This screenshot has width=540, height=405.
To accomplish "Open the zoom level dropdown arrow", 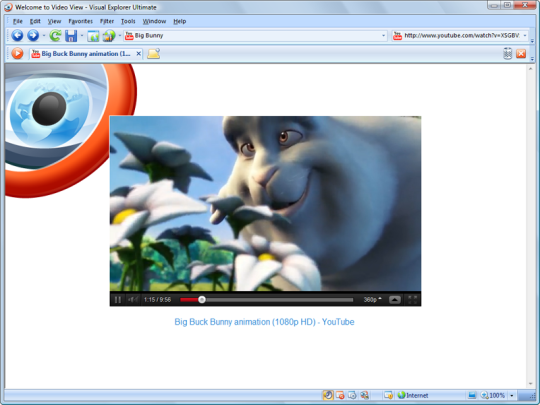I will point(512,395).
